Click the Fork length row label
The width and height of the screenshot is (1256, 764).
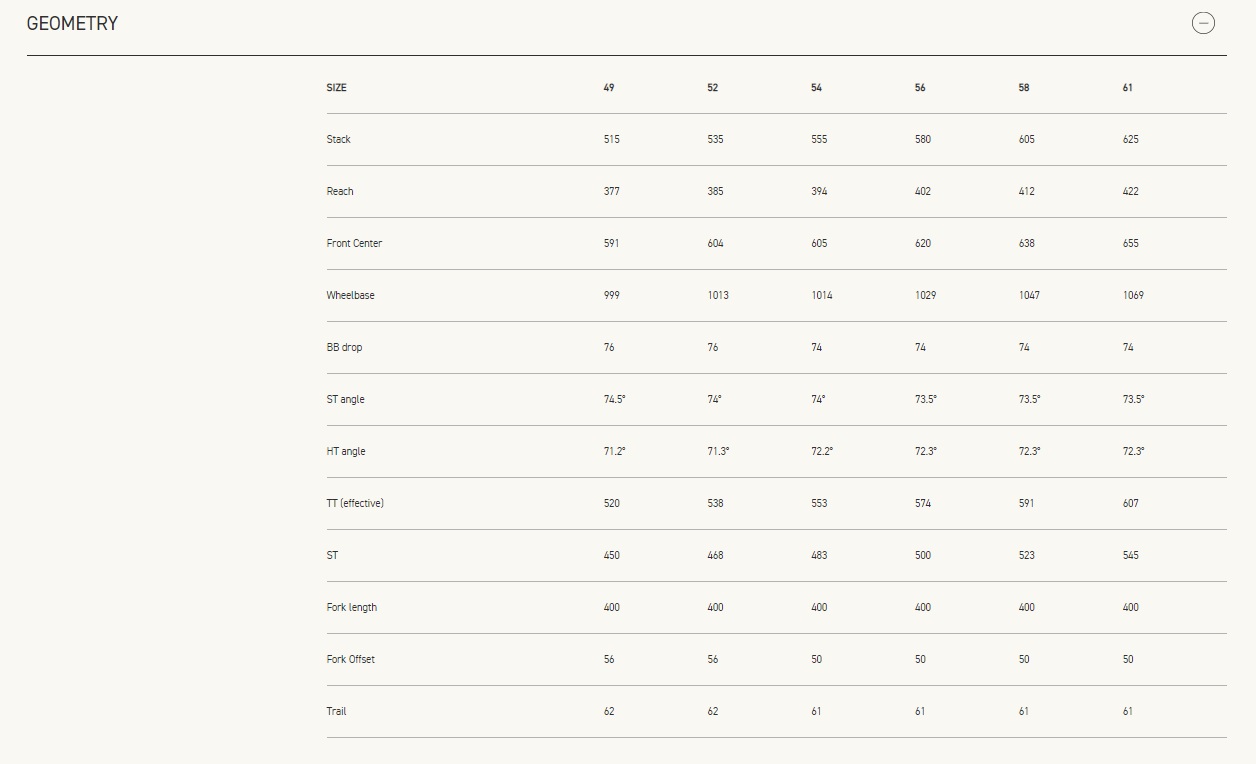click(x=352, y=608)
